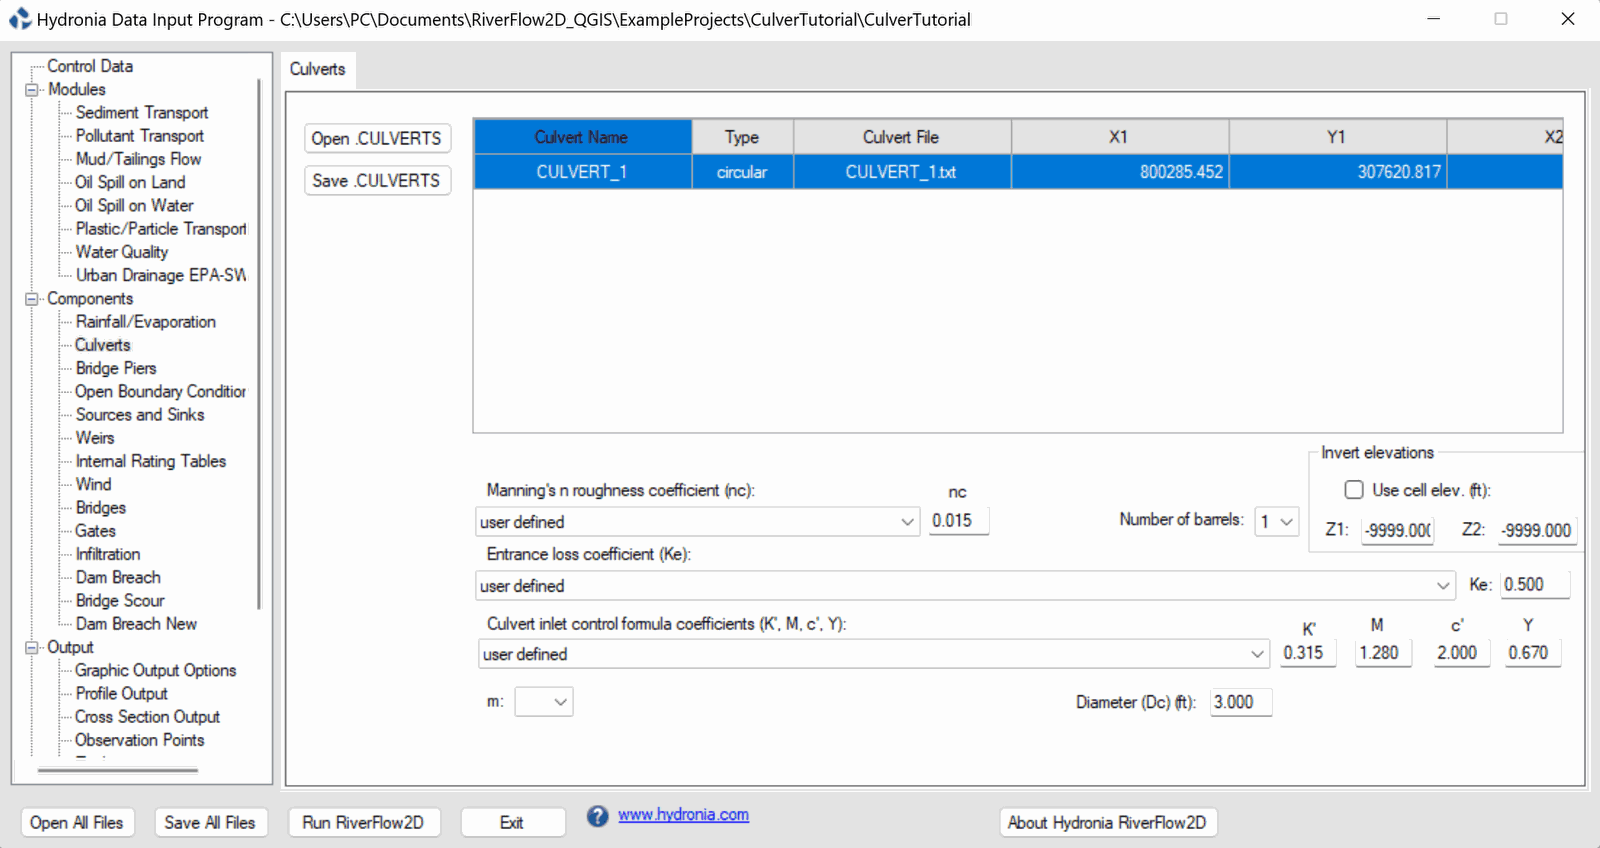Viewport: 1600px width, 848px height.
Task: Enable the Use cell elev. checkbox
Action: click(1354, 490)
